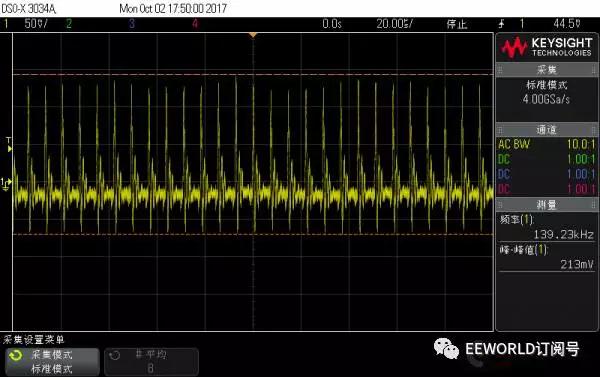Click the WeChat logo icon
600x377 pixels.
(446, 348)
